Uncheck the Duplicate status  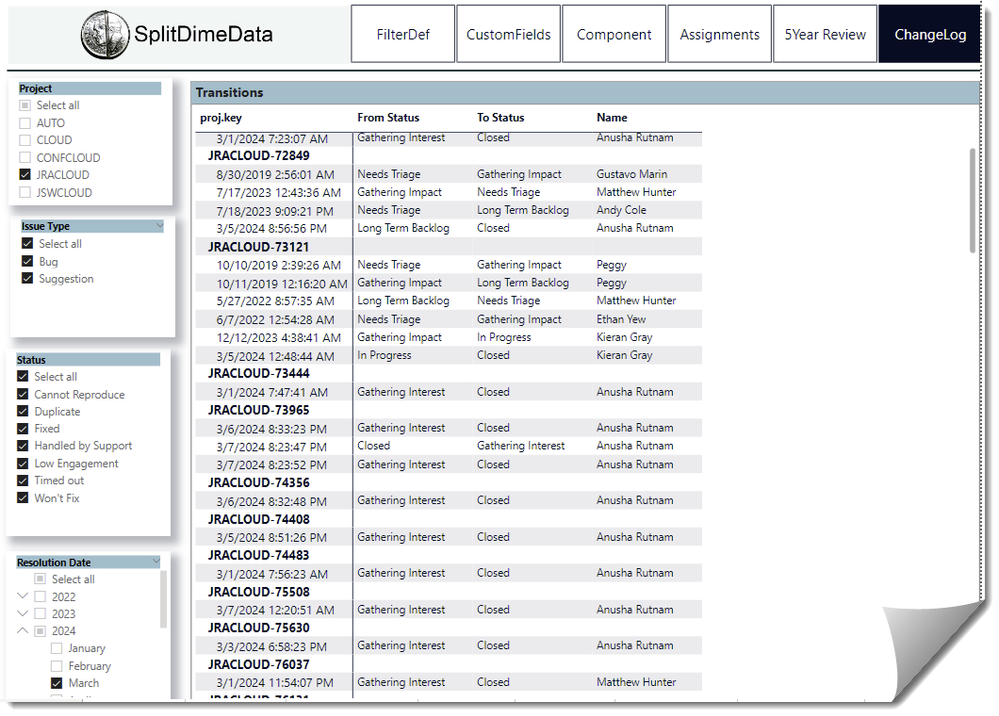pyautogui.click(x=23, y=412)
